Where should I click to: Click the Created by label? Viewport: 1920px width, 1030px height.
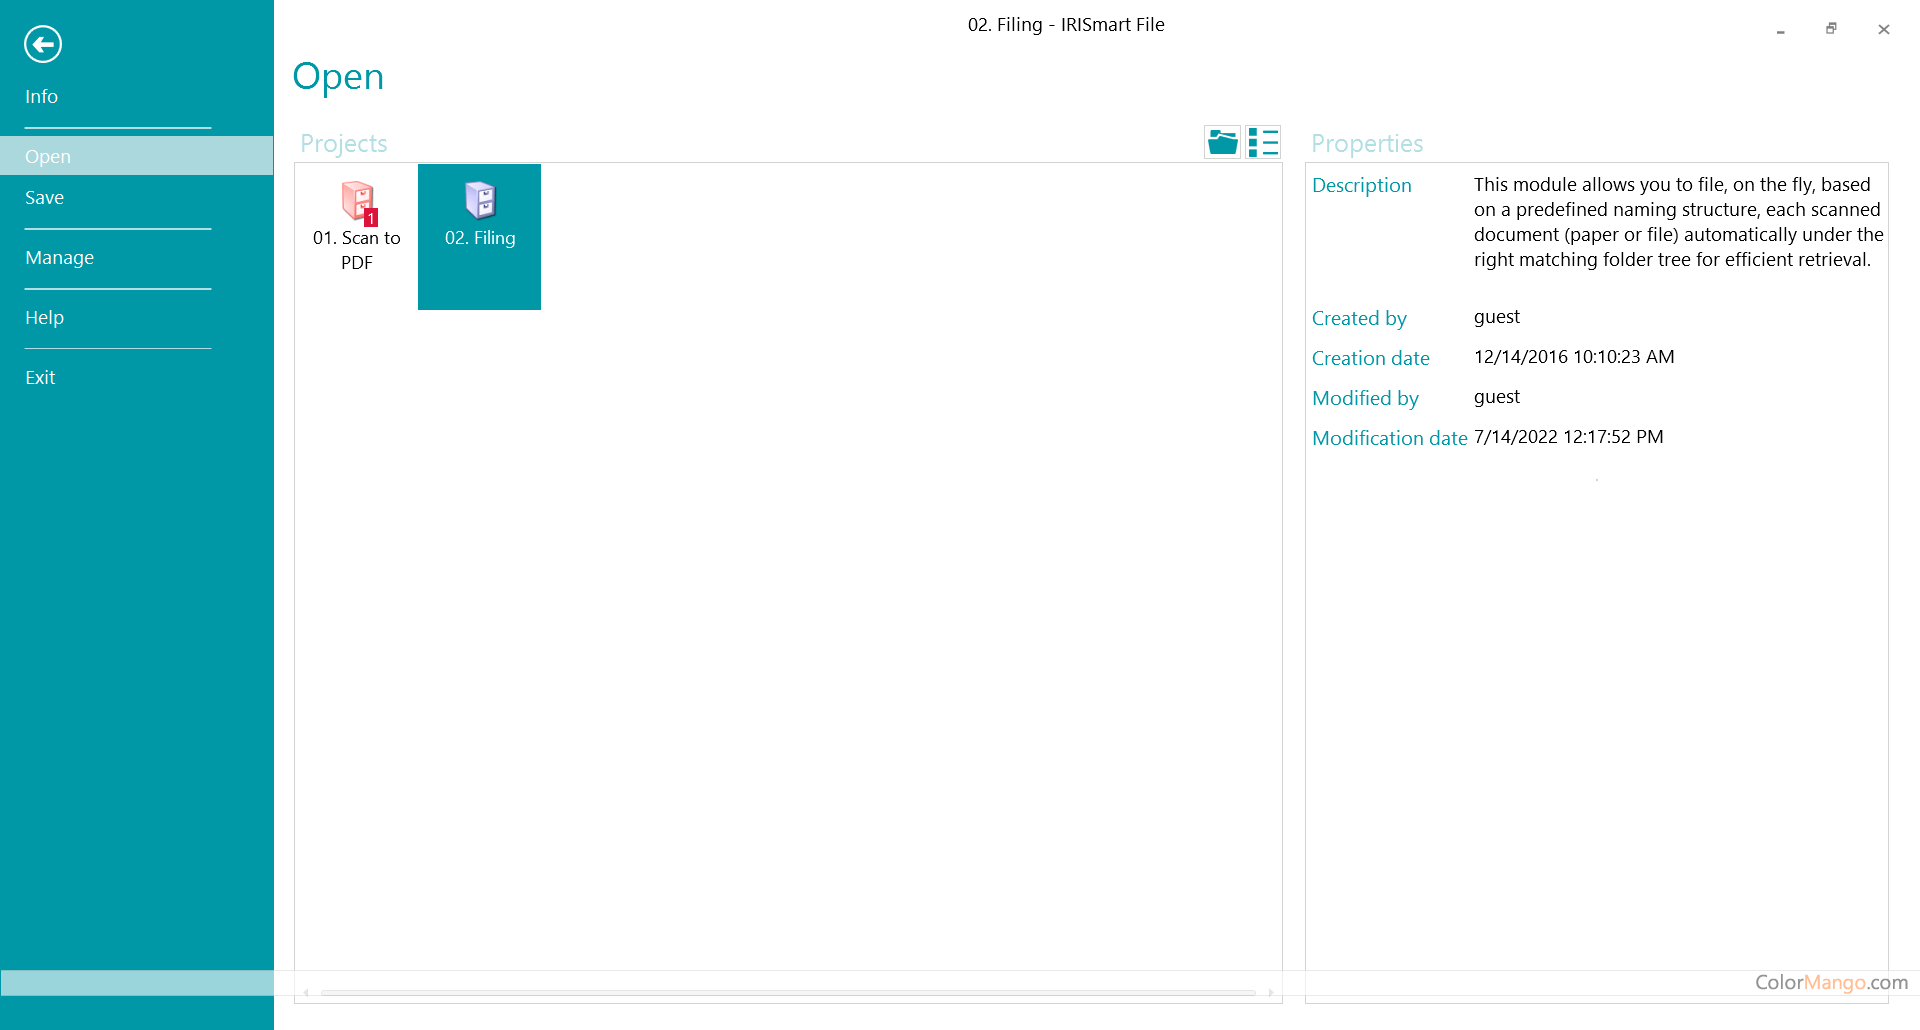[x=1359, y=318]
